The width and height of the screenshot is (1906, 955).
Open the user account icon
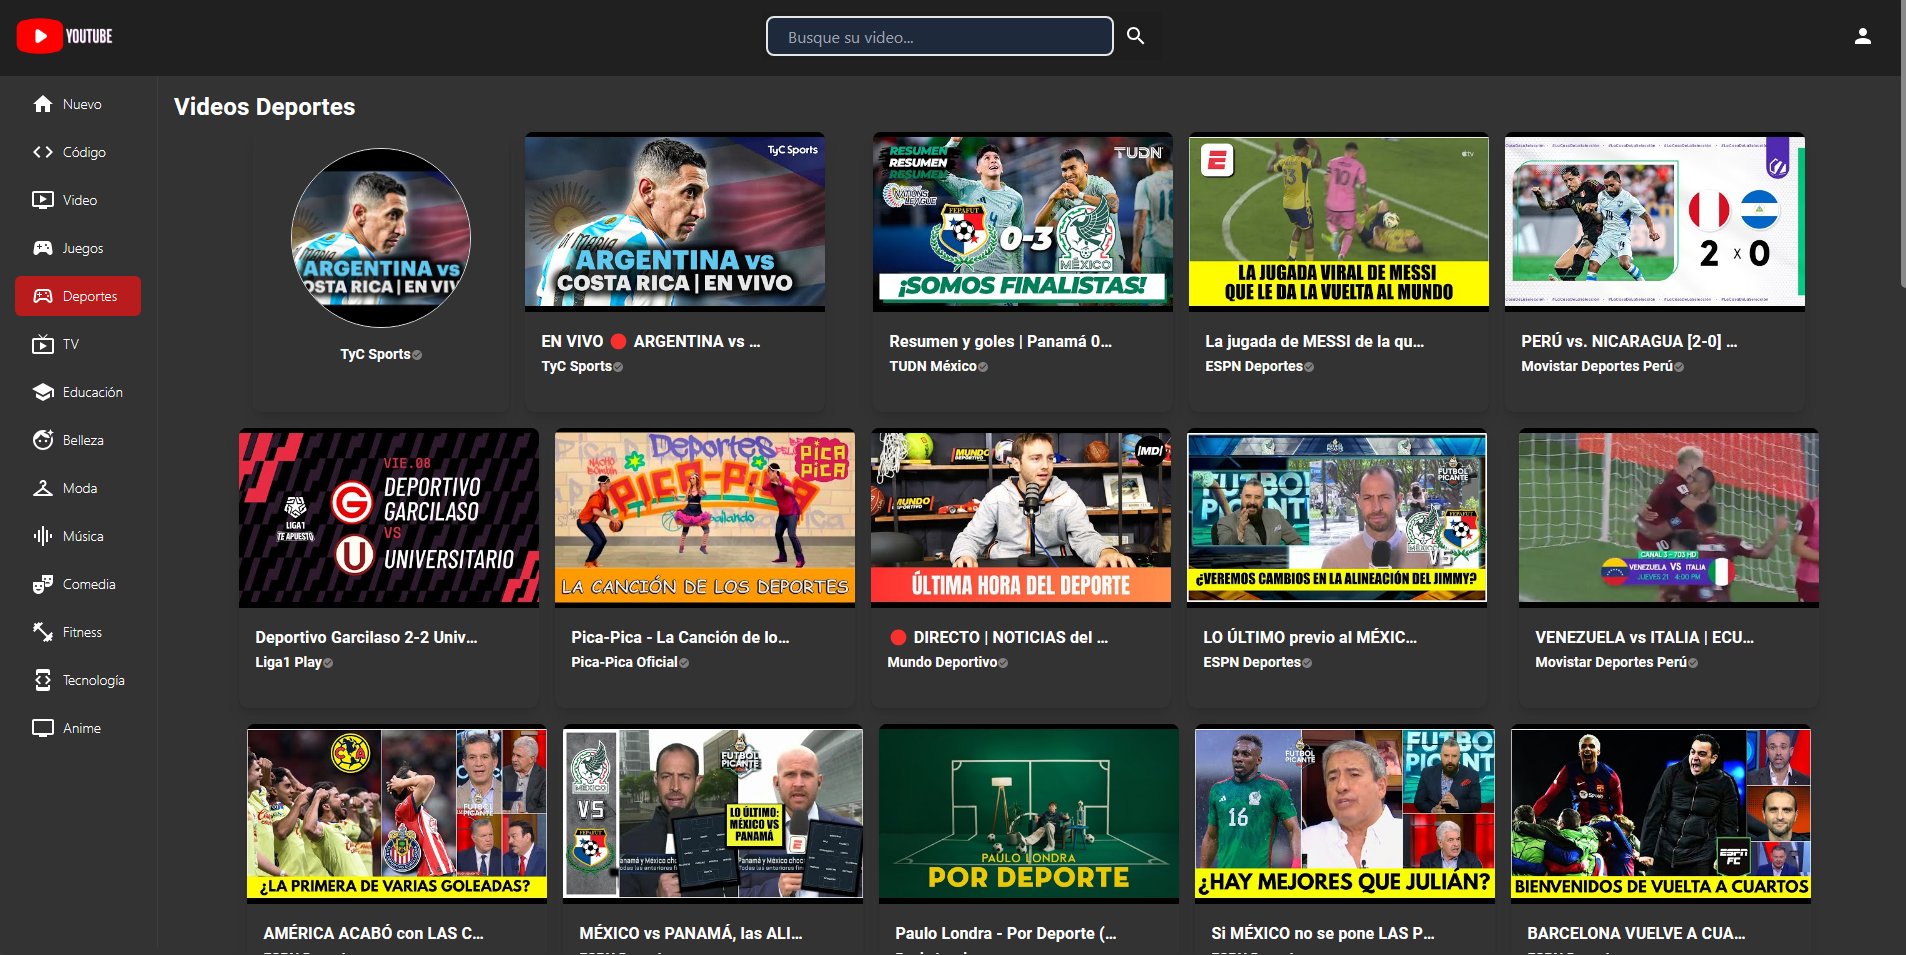(1862, 36)
